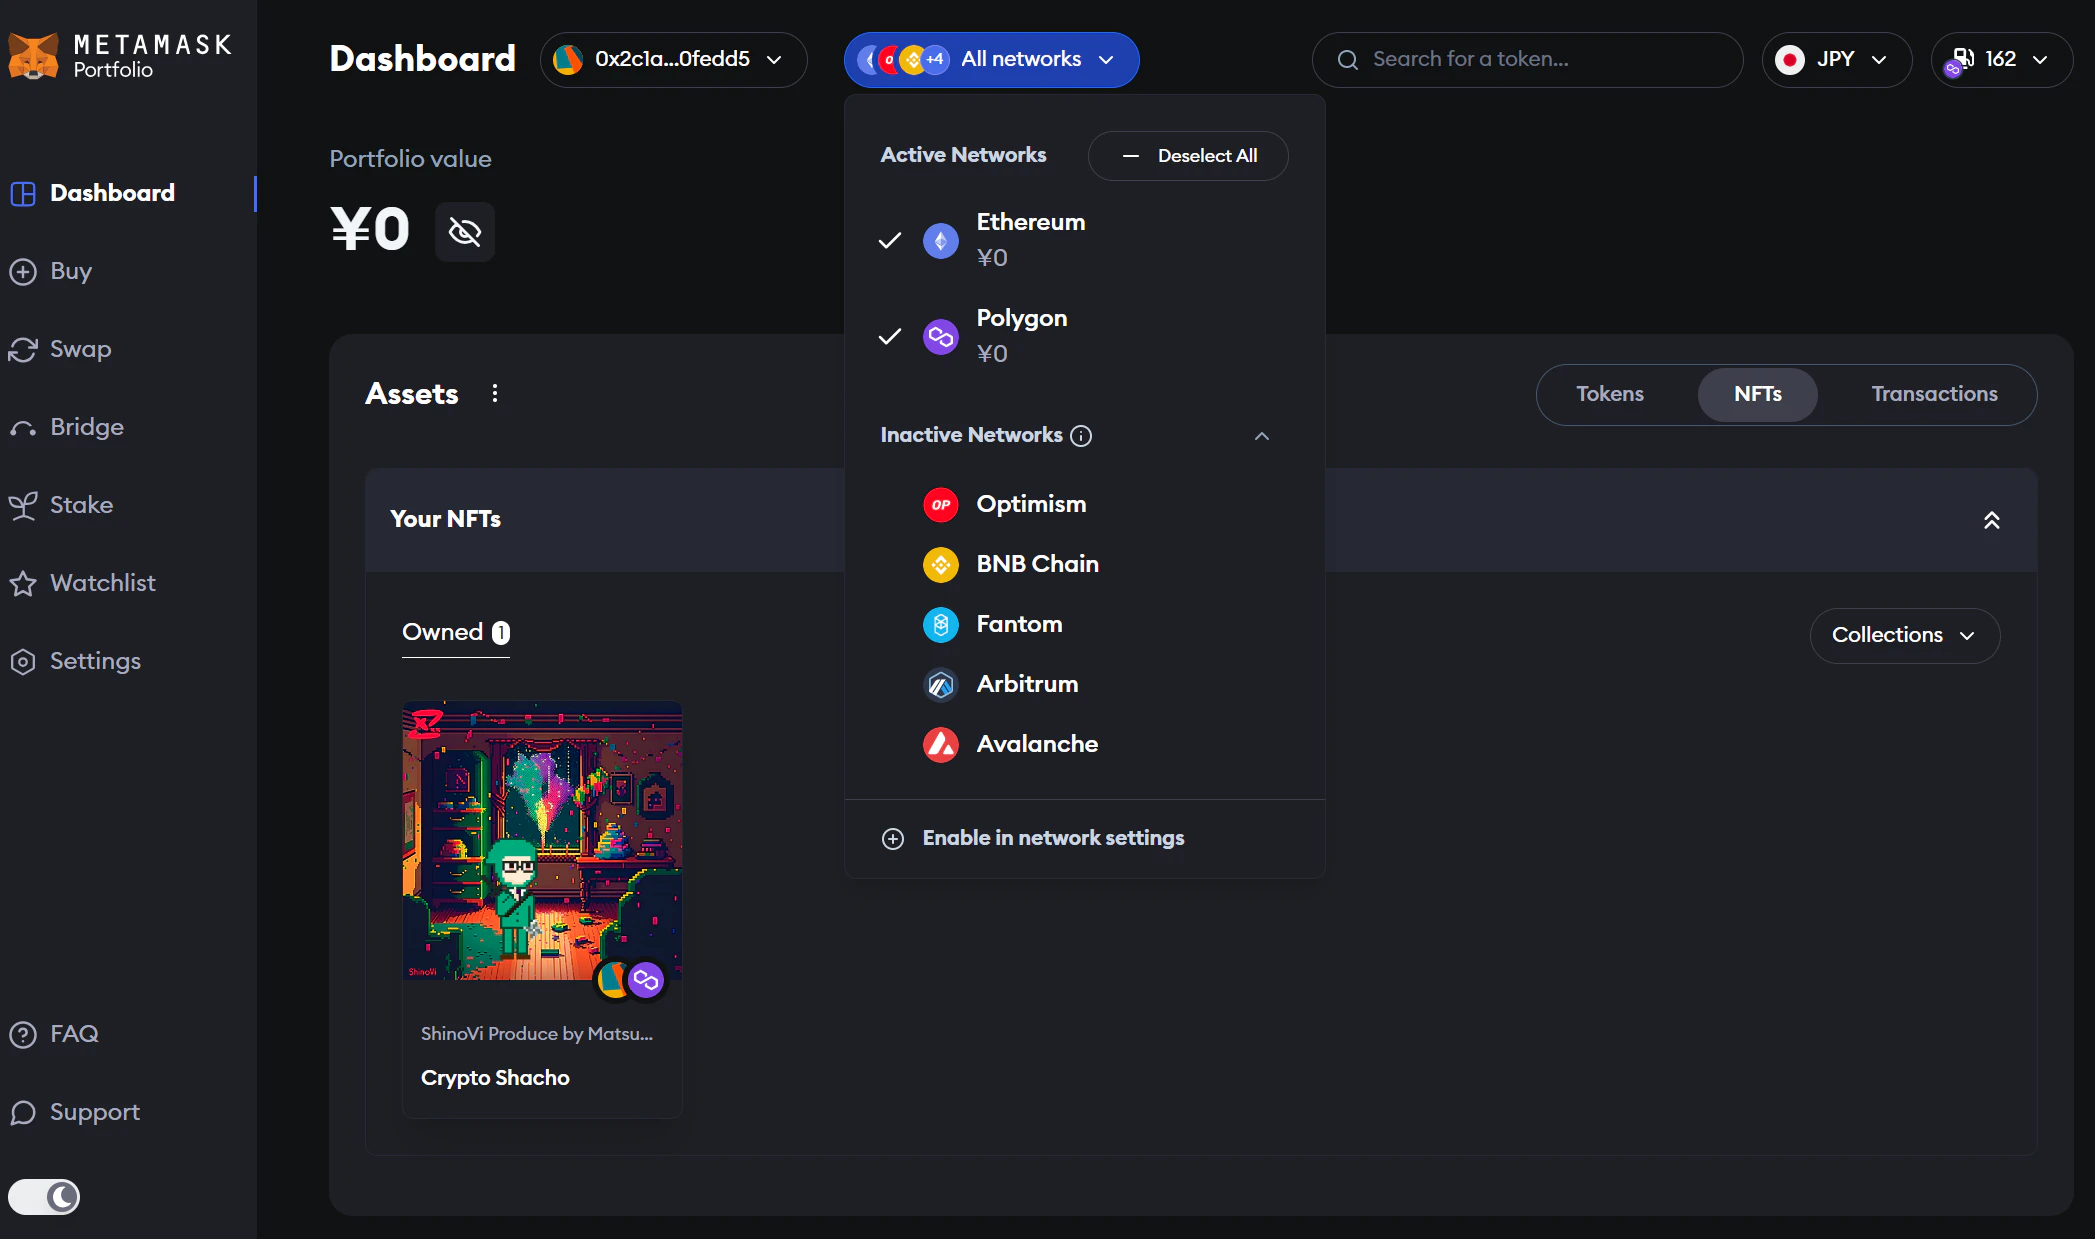2095x1239 pixels.
Task: Click the Swap arrows icon
Action: pos(23,349)
